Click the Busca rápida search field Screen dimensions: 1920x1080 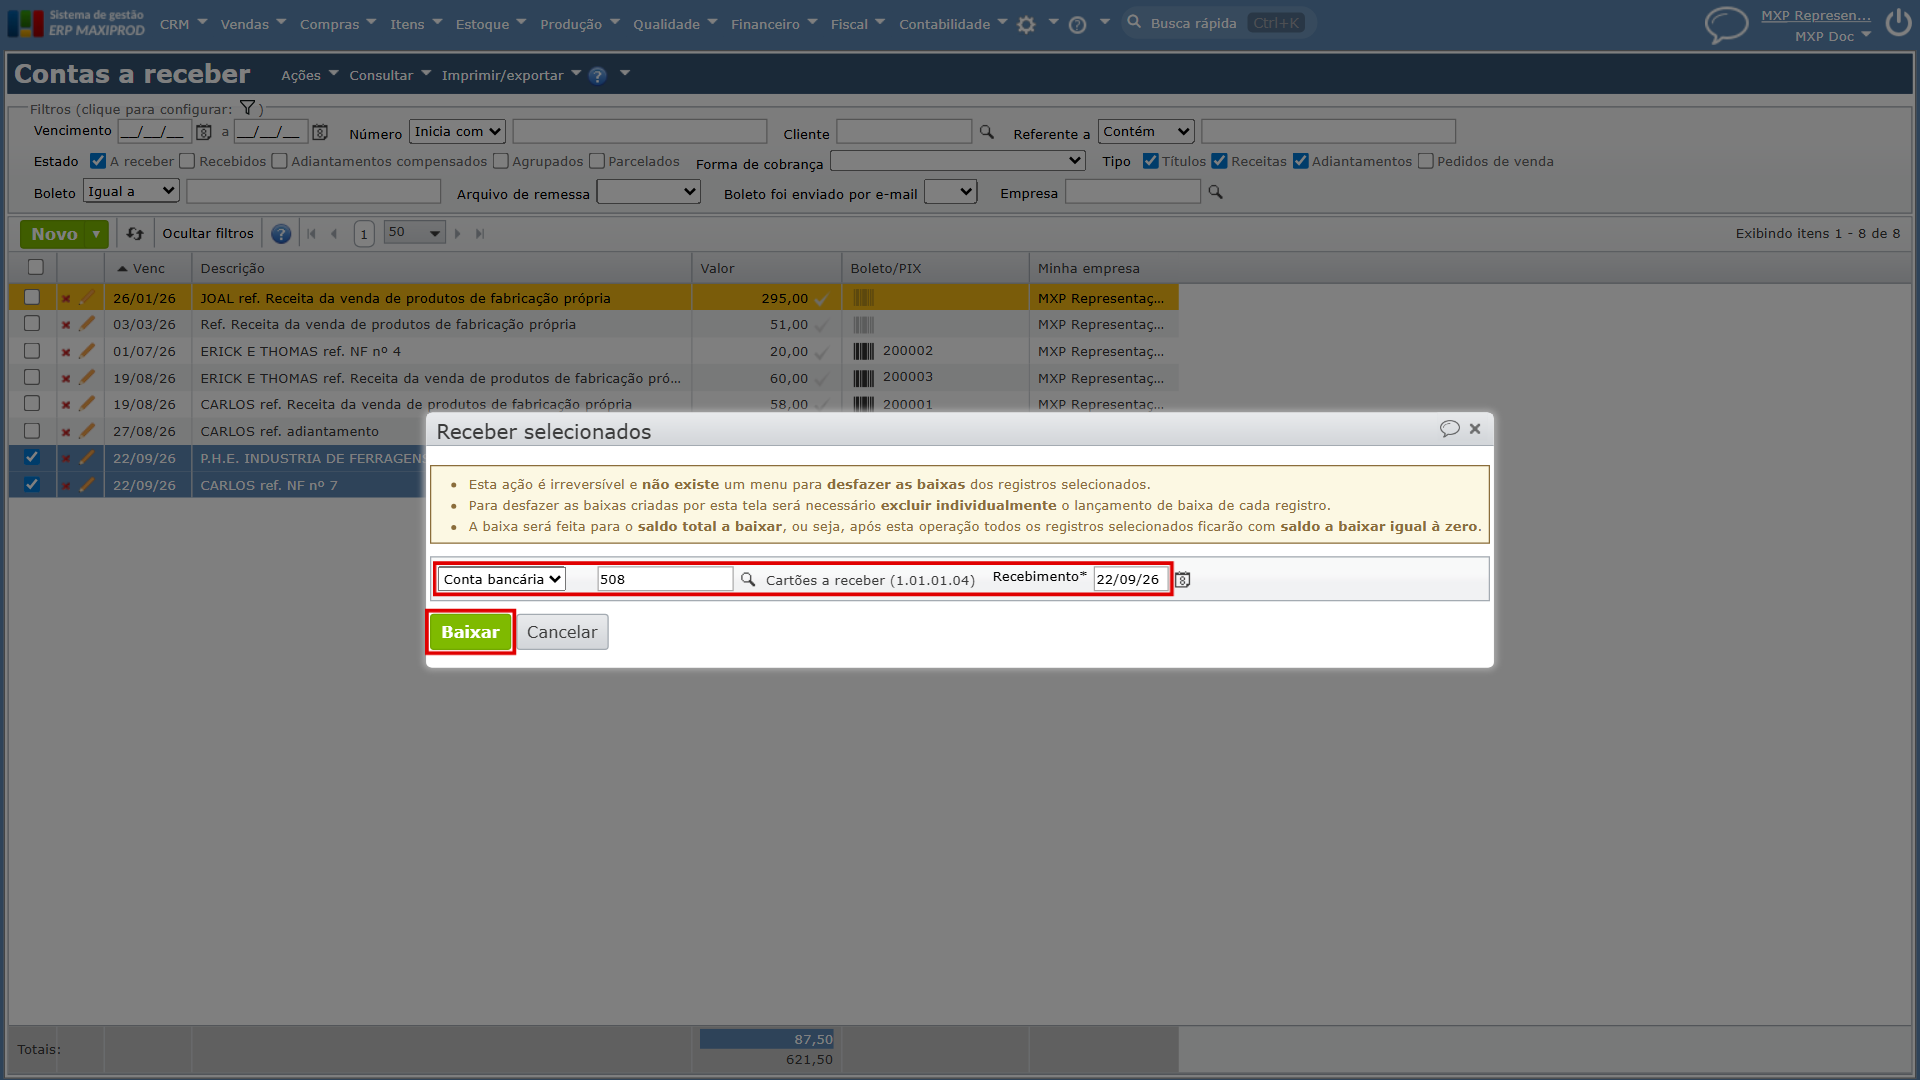1218,23
